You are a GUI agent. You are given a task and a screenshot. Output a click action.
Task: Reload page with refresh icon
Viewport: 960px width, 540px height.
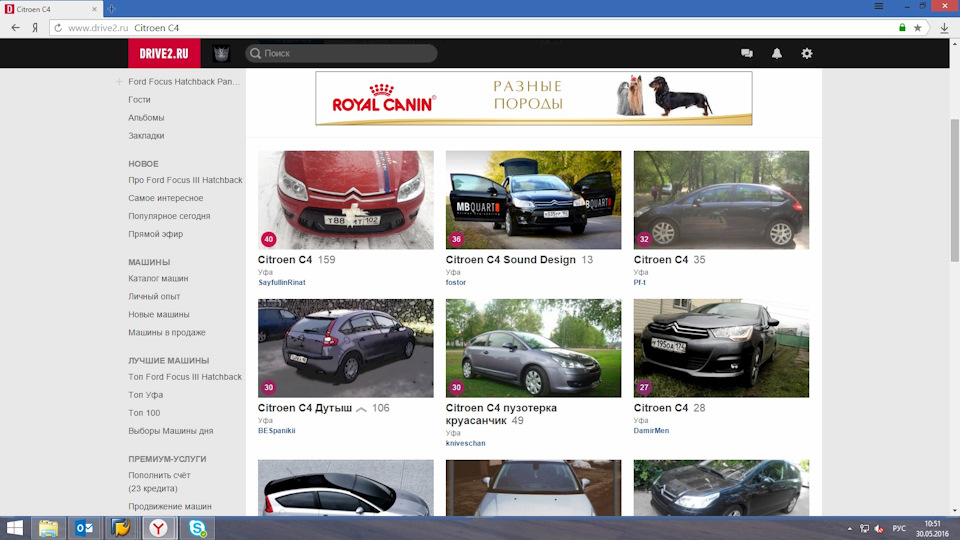click(x=58, y=28)
